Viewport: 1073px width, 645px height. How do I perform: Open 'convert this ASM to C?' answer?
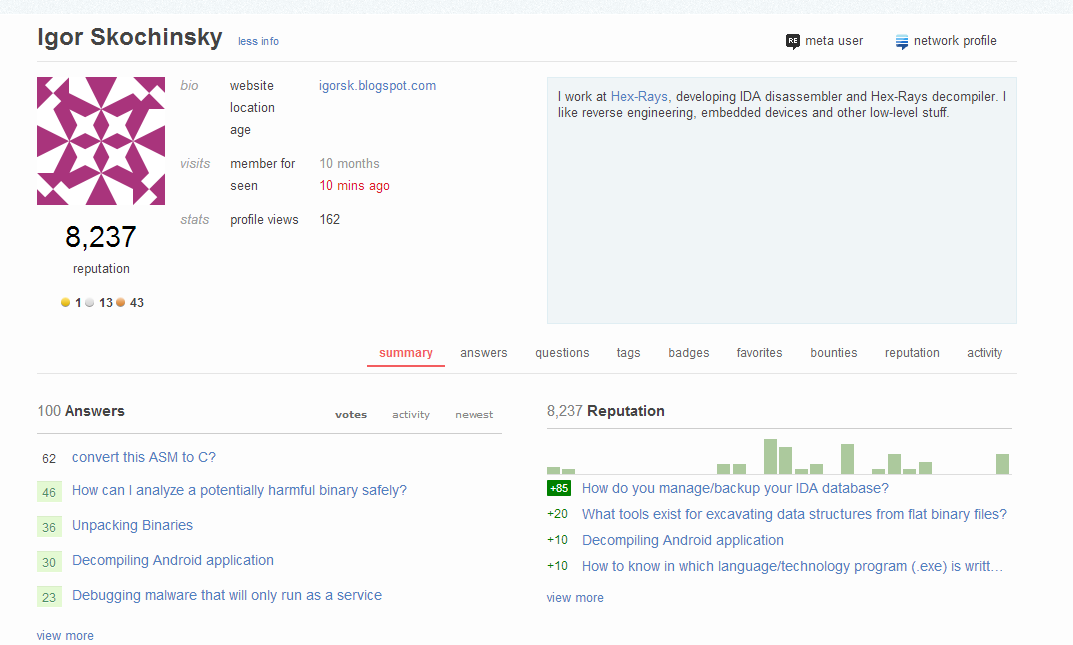[143, 457]
